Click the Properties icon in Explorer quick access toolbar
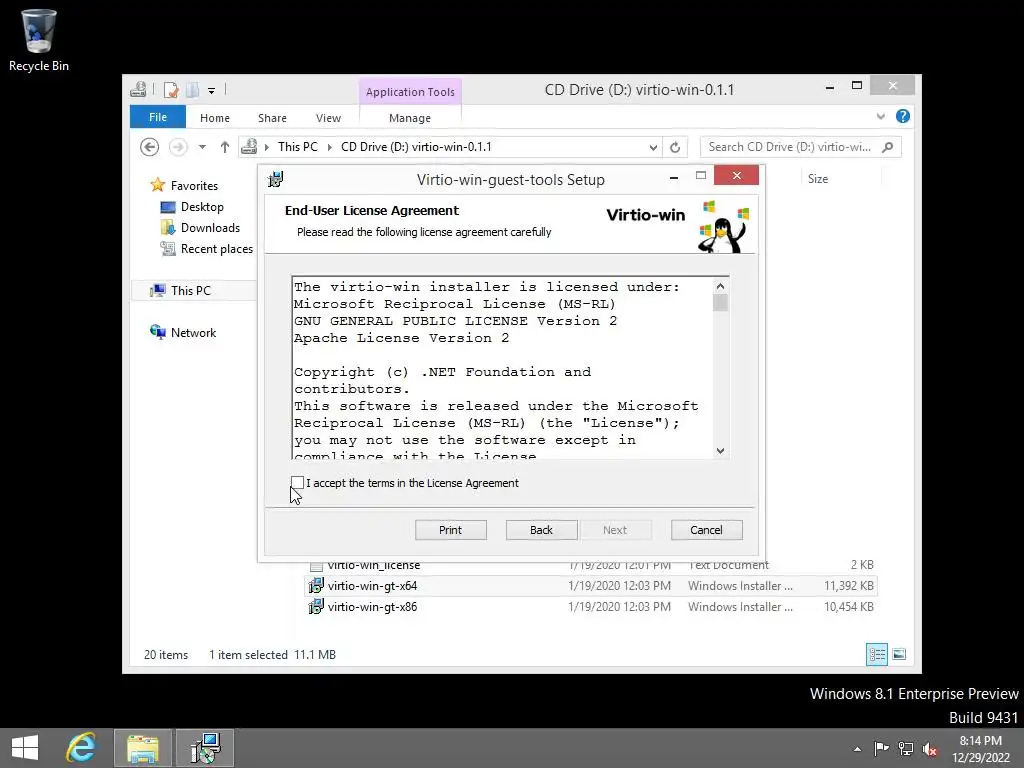Screen dimensions: 1024x768 click(170, 89)
